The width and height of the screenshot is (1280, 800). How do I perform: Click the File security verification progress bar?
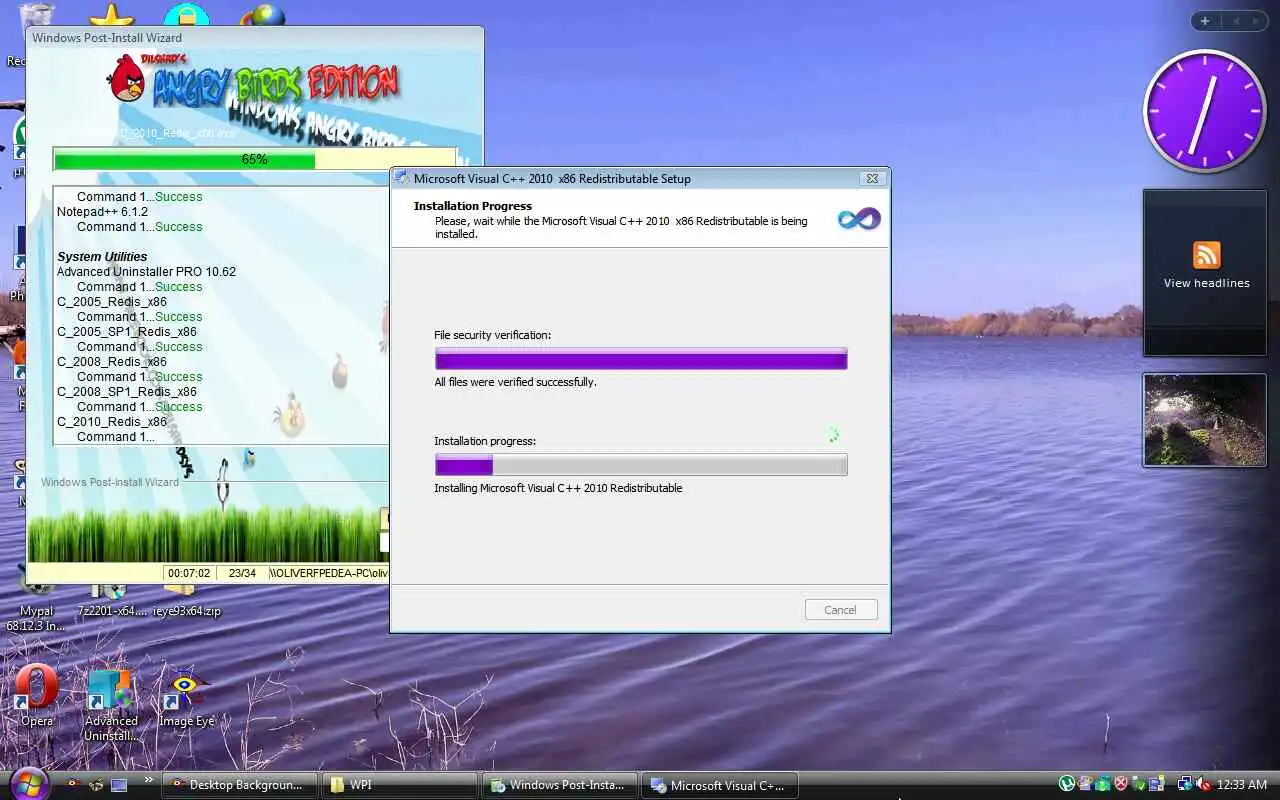(x=641, y=359)
